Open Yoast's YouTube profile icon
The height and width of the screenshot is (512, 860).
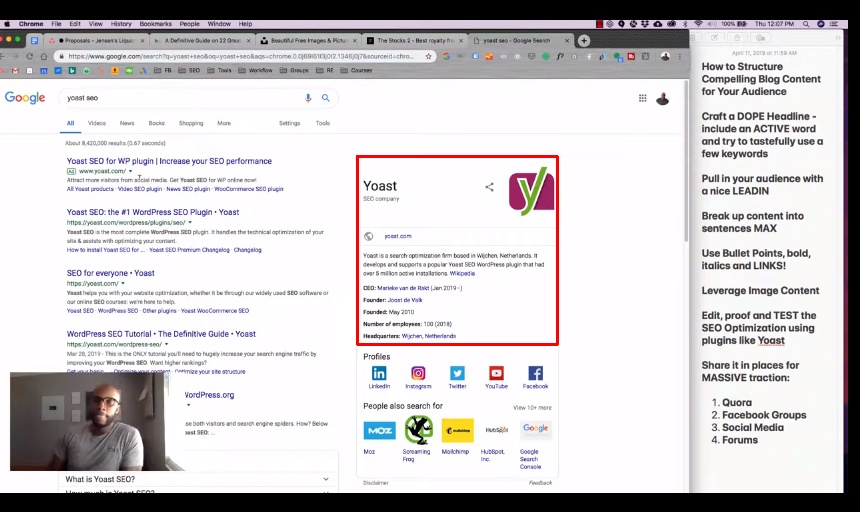pyautogui.click(x=496, y=373)
